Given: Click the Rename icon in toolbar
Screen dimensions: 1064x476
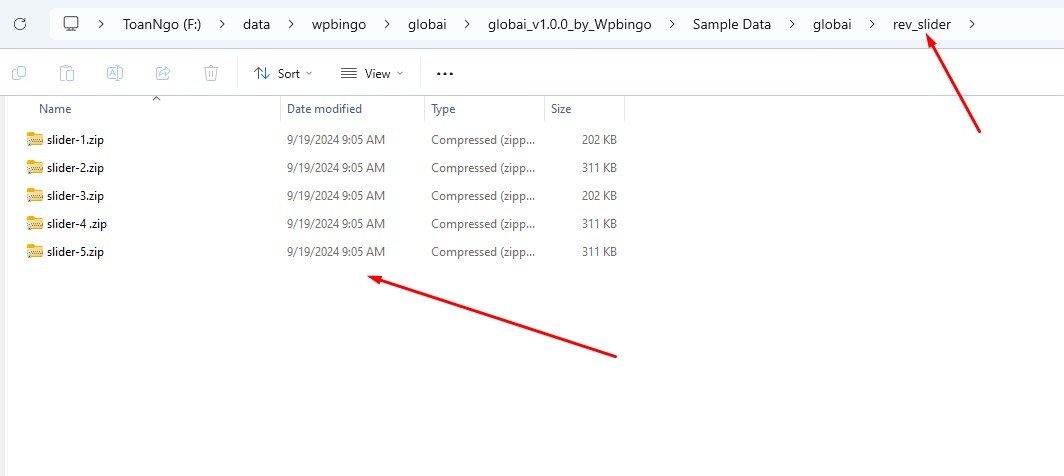Looking at the screenshot, I should tap(115, 73).
